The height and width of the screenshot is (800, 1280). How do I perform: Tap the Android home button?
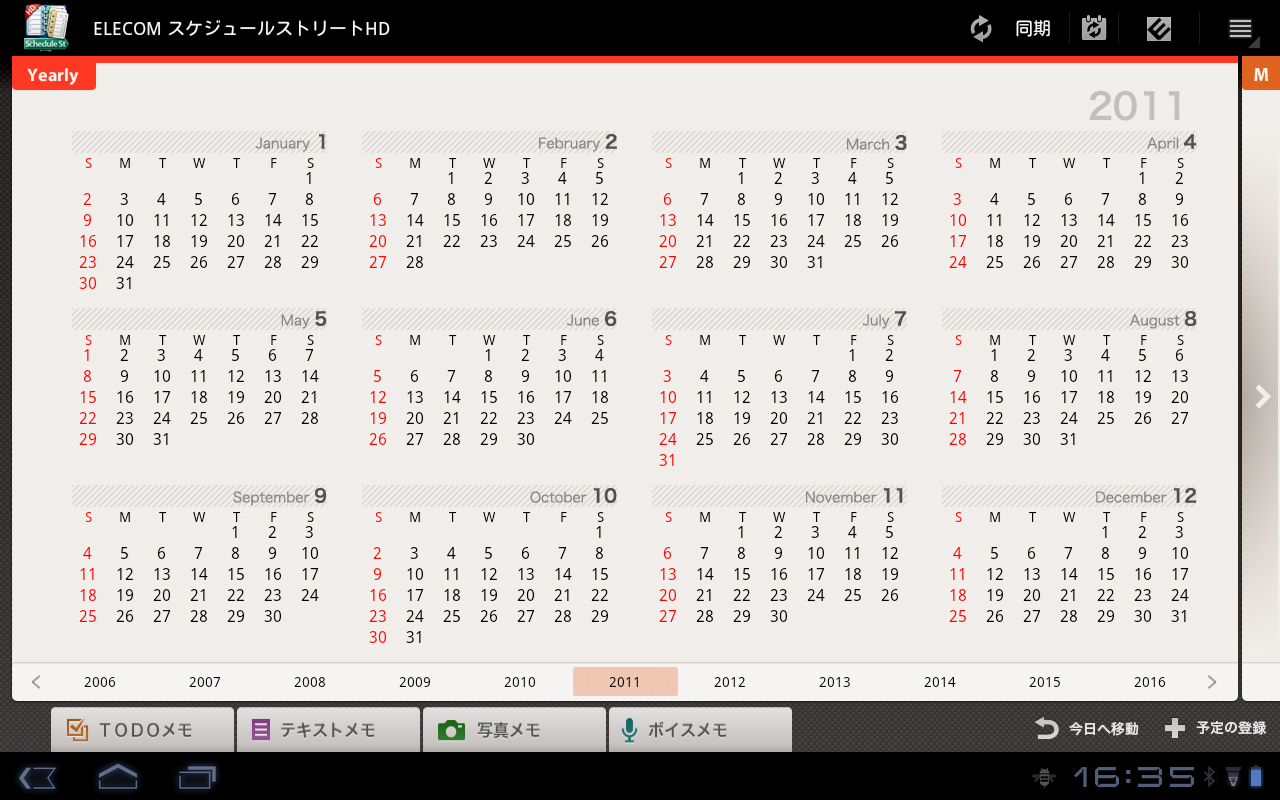click(x=117, y=776)
